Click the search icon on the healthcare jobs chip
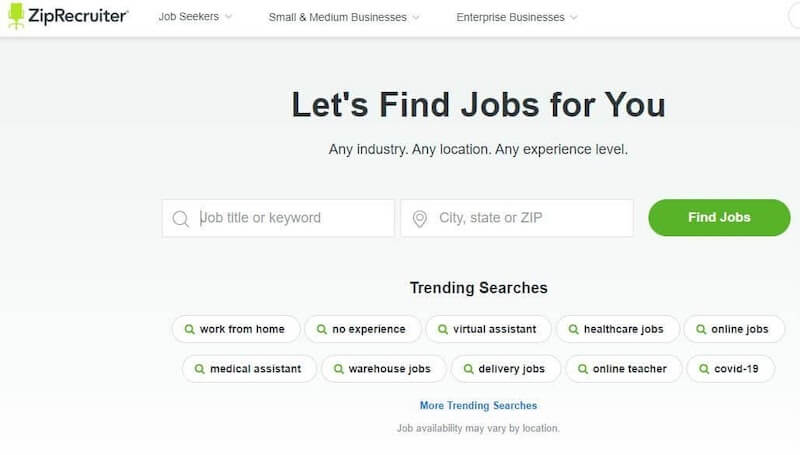This screenshot has height=455, width=800. [x=573, y=330]
